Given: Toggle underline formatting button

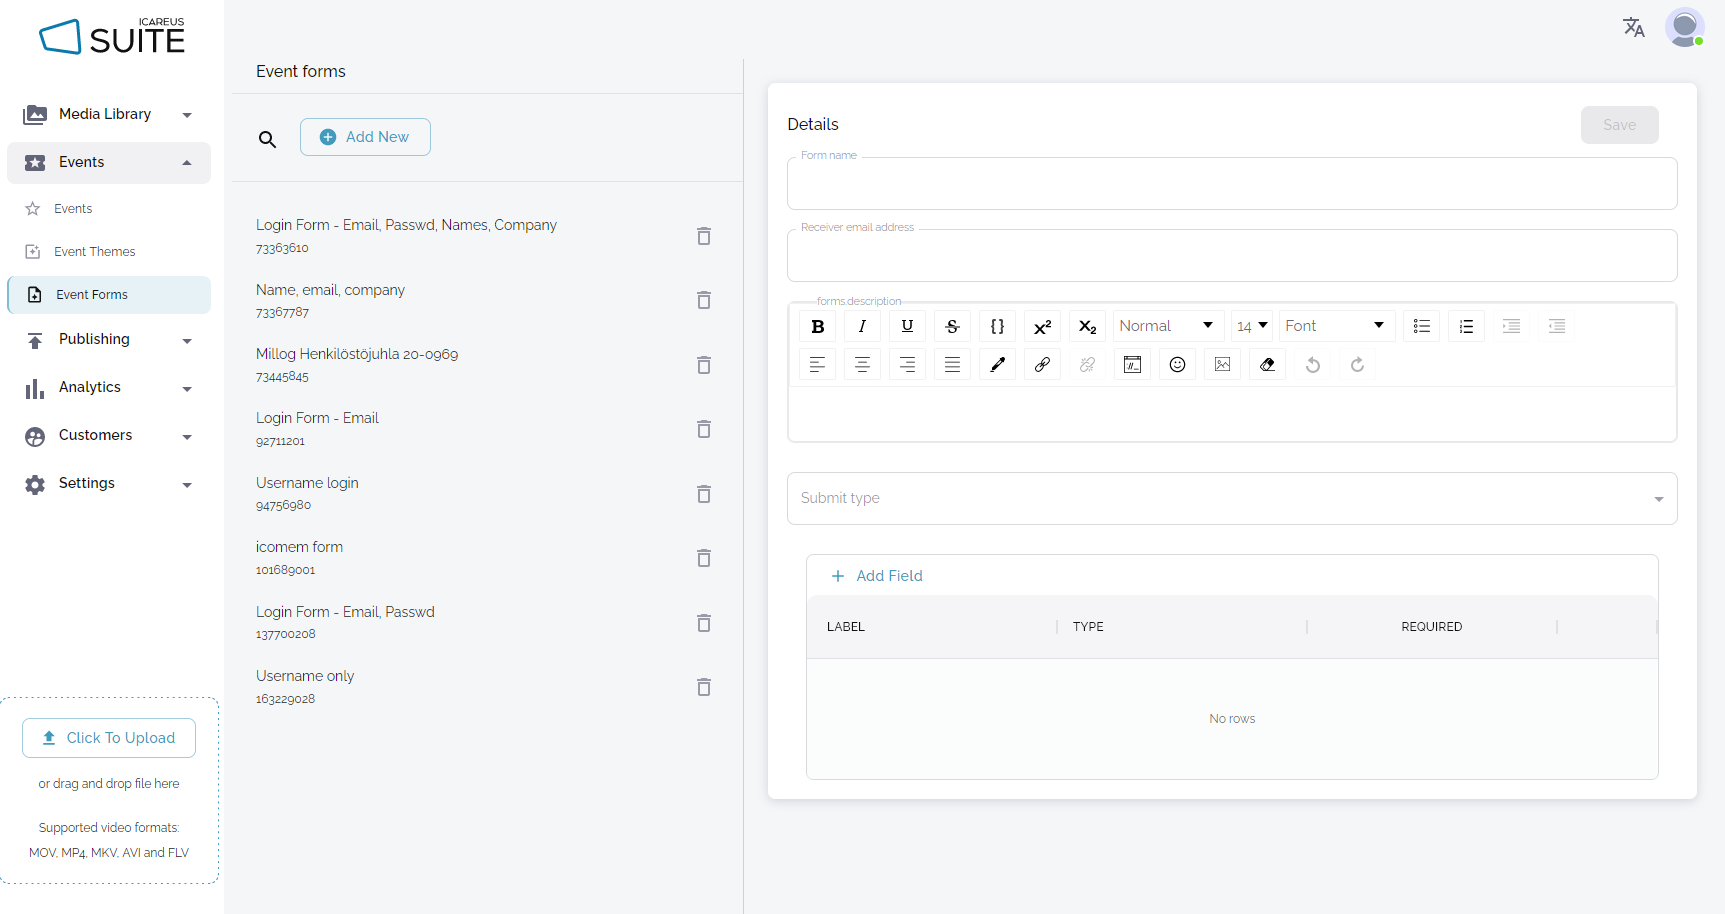Looking at the screenshot, I should tap(907, 326).
